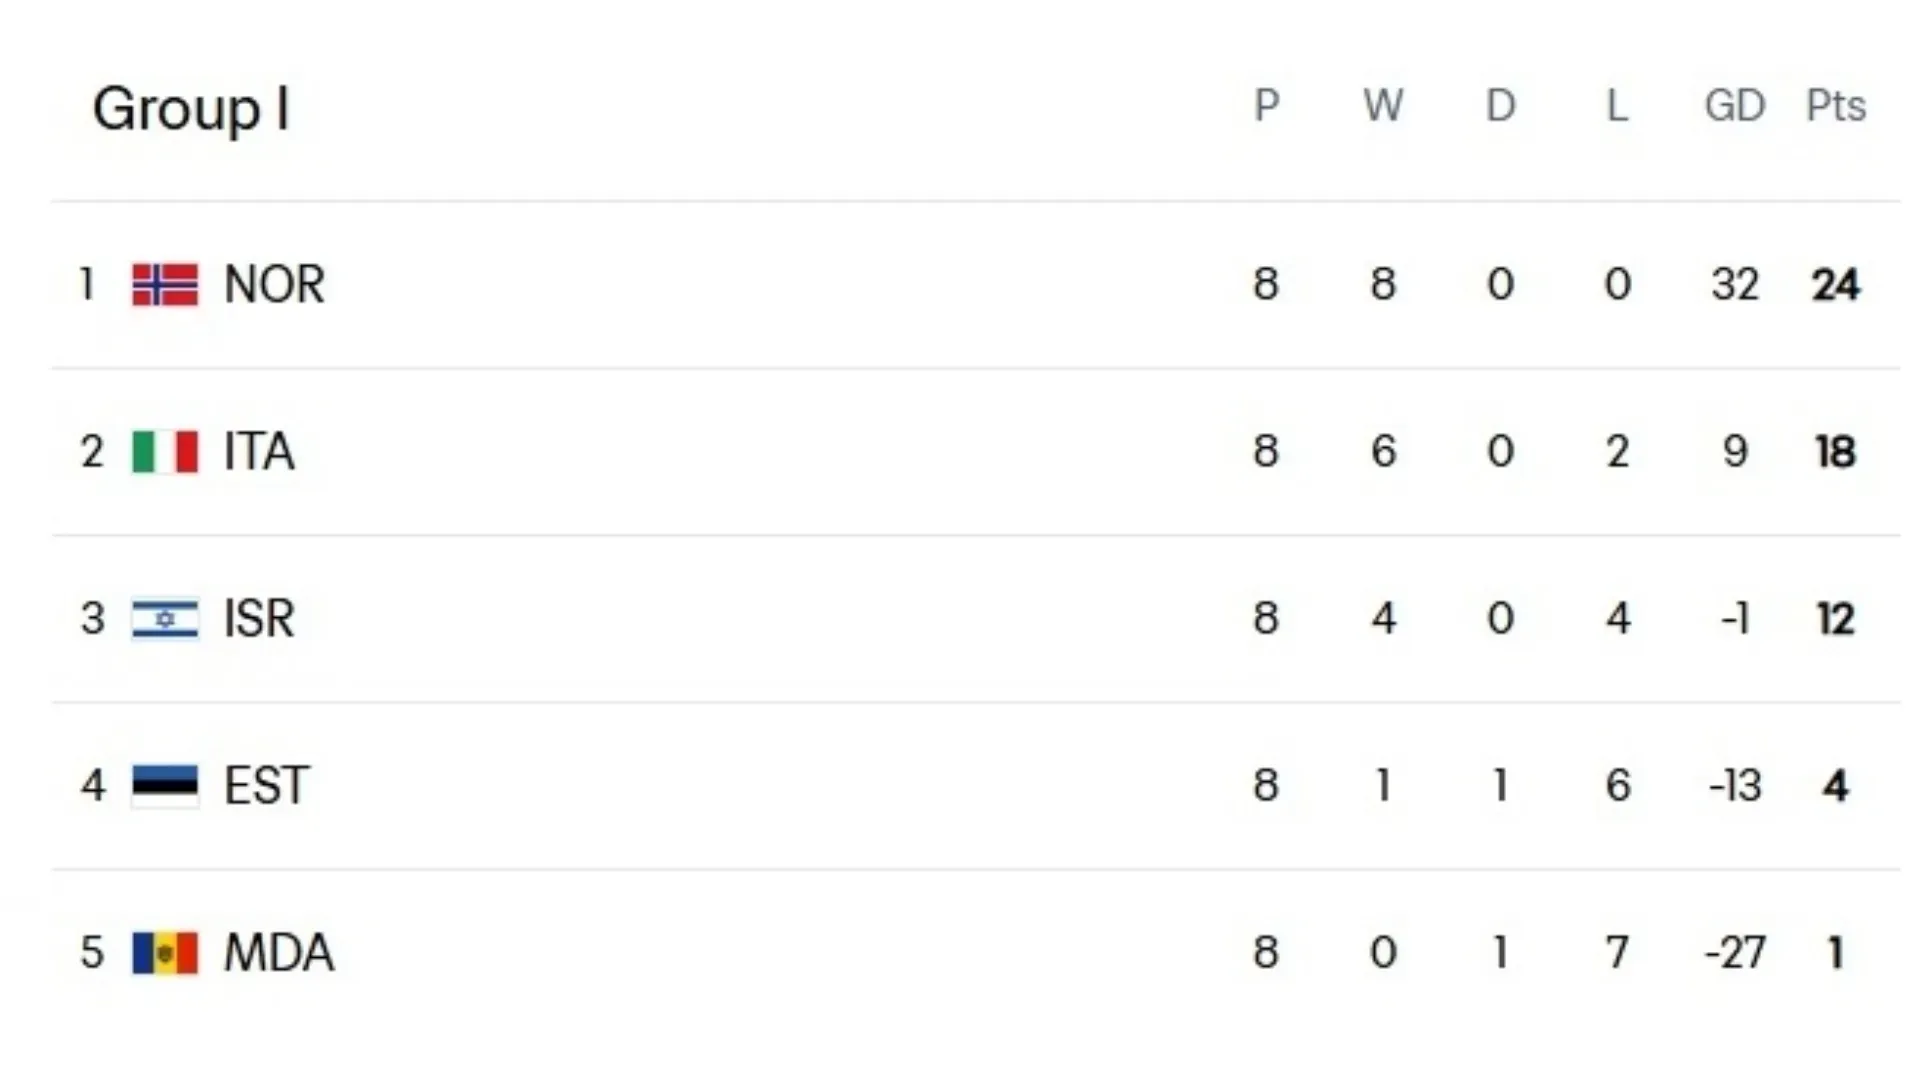Click the Pts column header

click(1835, 106)
